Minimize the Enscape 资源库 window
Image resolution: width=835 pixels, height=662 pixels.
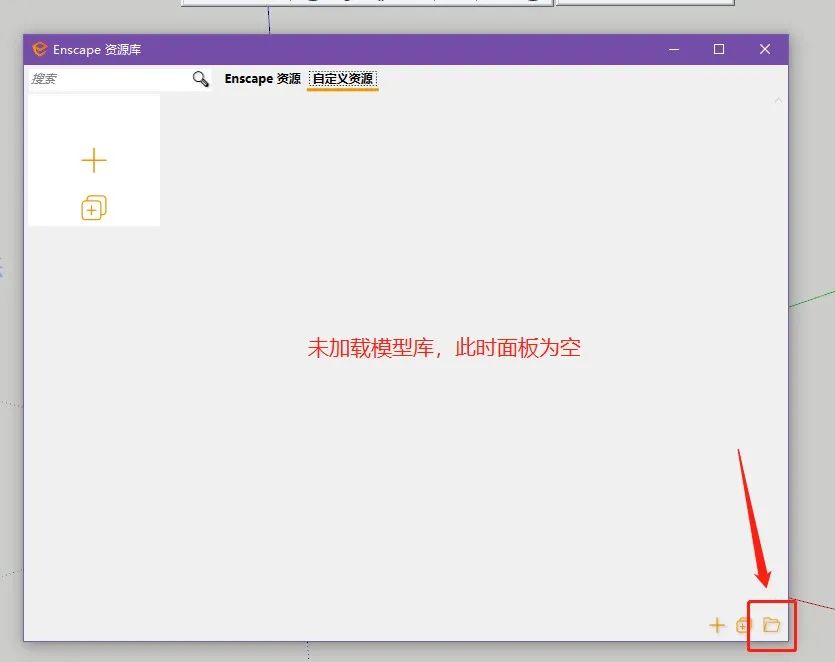tap(674, 50)
